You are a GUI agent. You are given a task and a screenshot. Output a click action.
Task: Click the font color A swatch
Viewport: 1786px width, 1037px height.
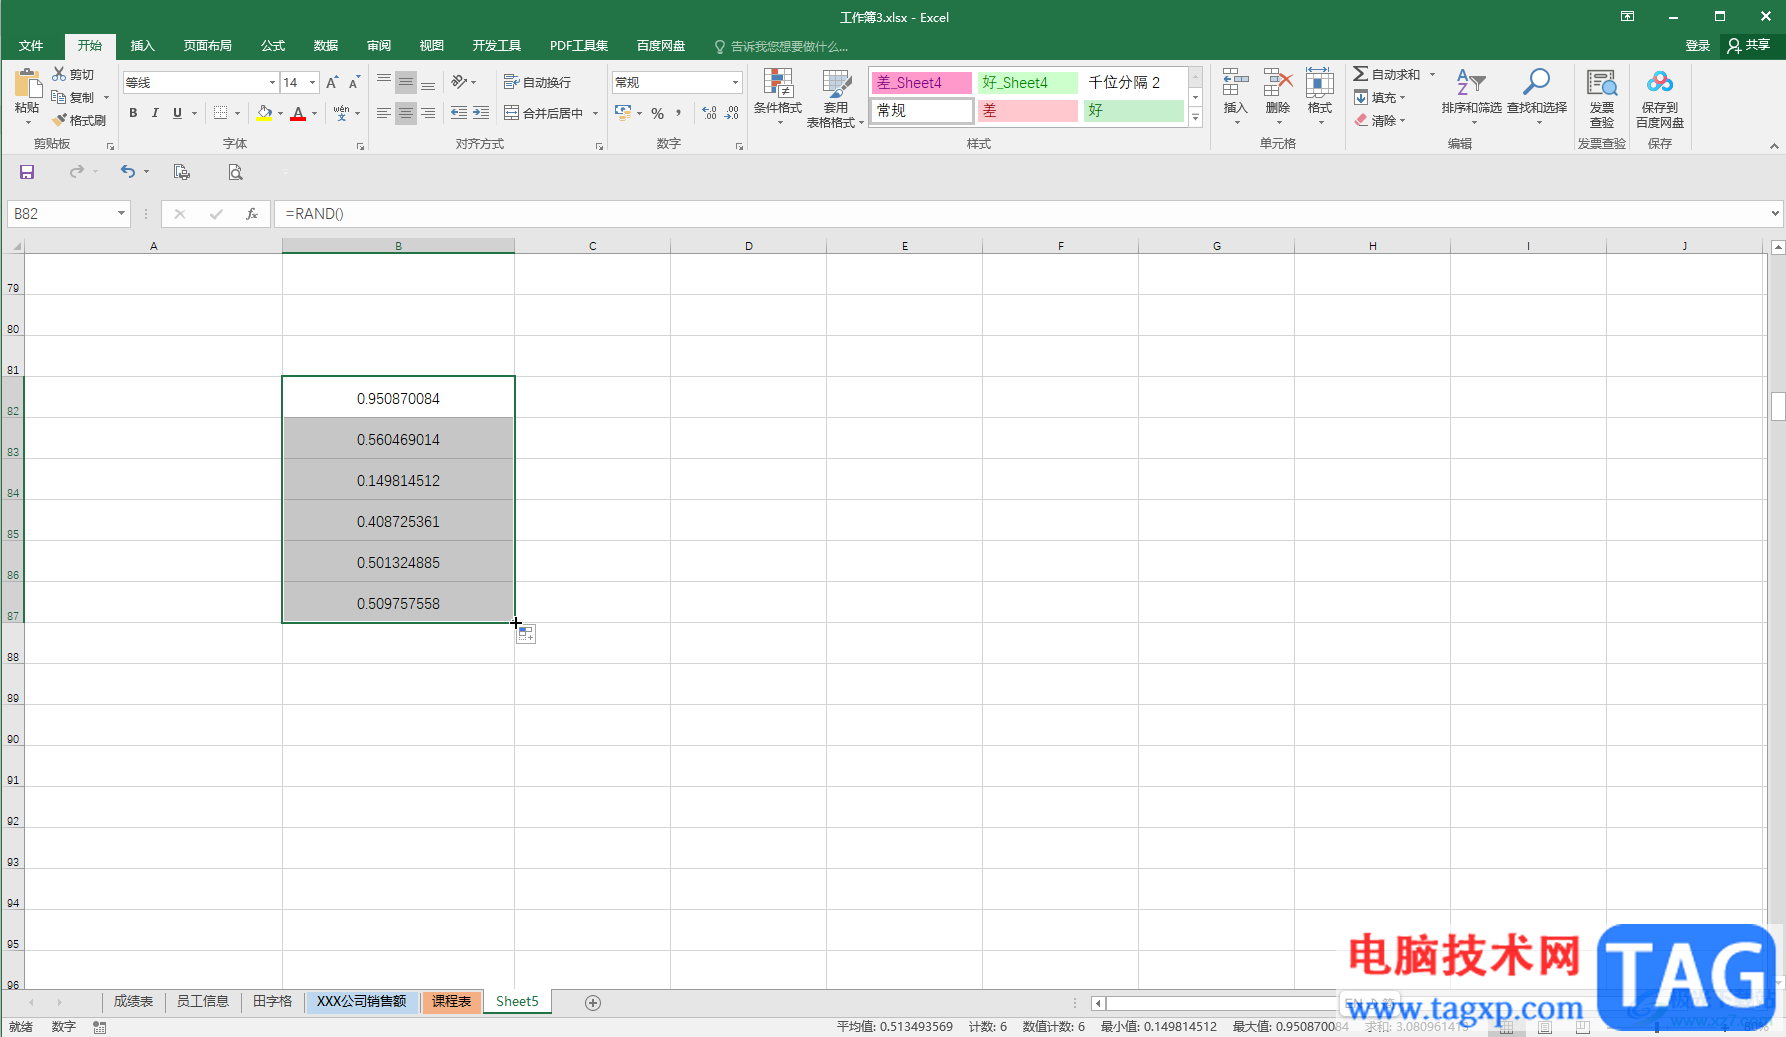pos(298,113)
